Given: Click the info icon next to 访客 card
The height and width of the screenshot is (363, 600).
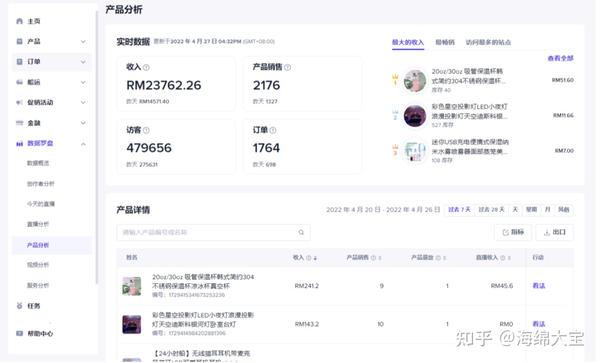Looking at the screenshot, I should 146,130.
